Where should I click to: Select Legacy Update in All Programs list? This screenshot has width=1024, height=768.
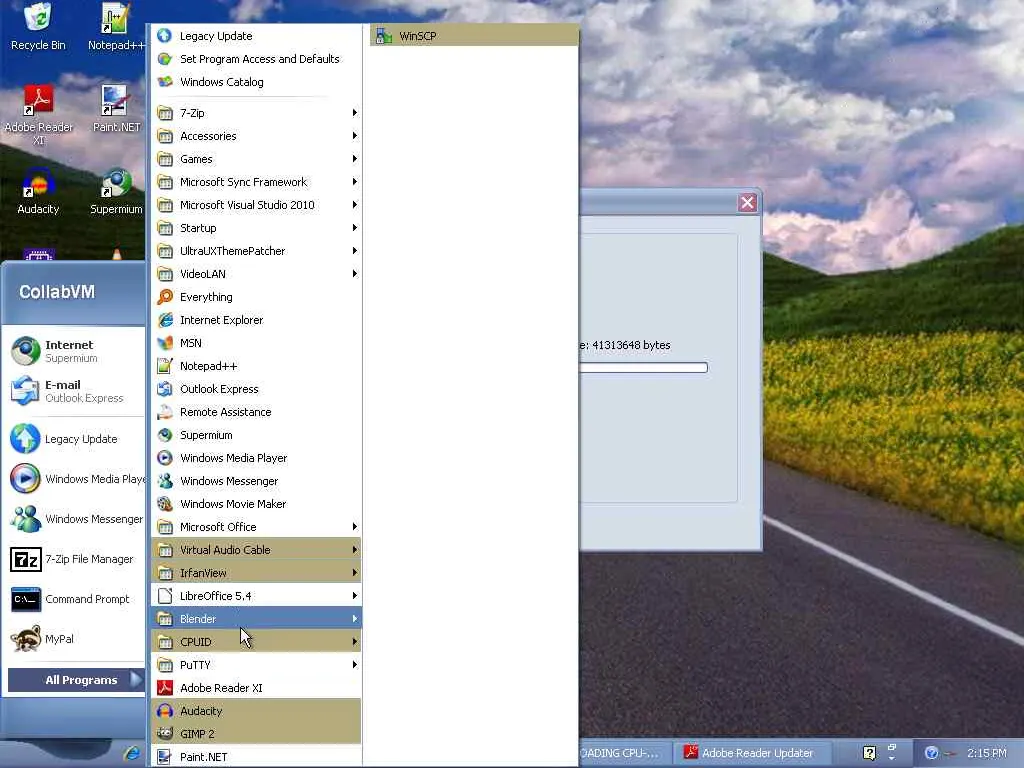(x=257, y=36)
